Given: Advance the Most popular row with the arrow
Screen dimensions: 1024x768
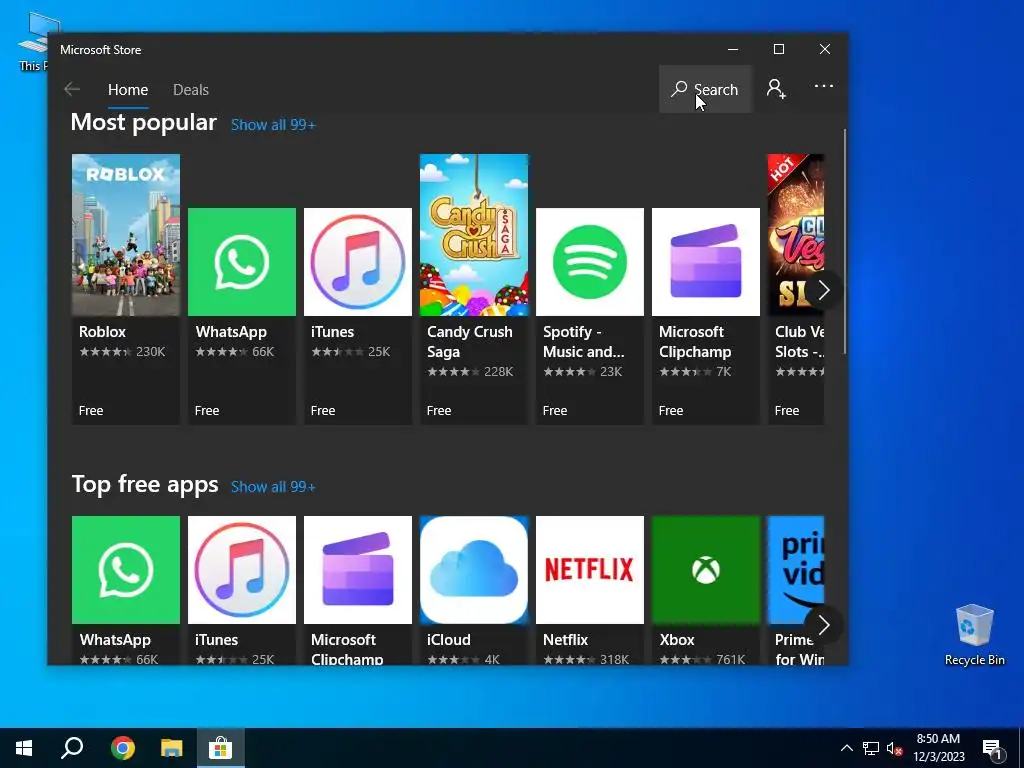Looking at the screenshot, I should pyautogui.click(x=824, y=290).
